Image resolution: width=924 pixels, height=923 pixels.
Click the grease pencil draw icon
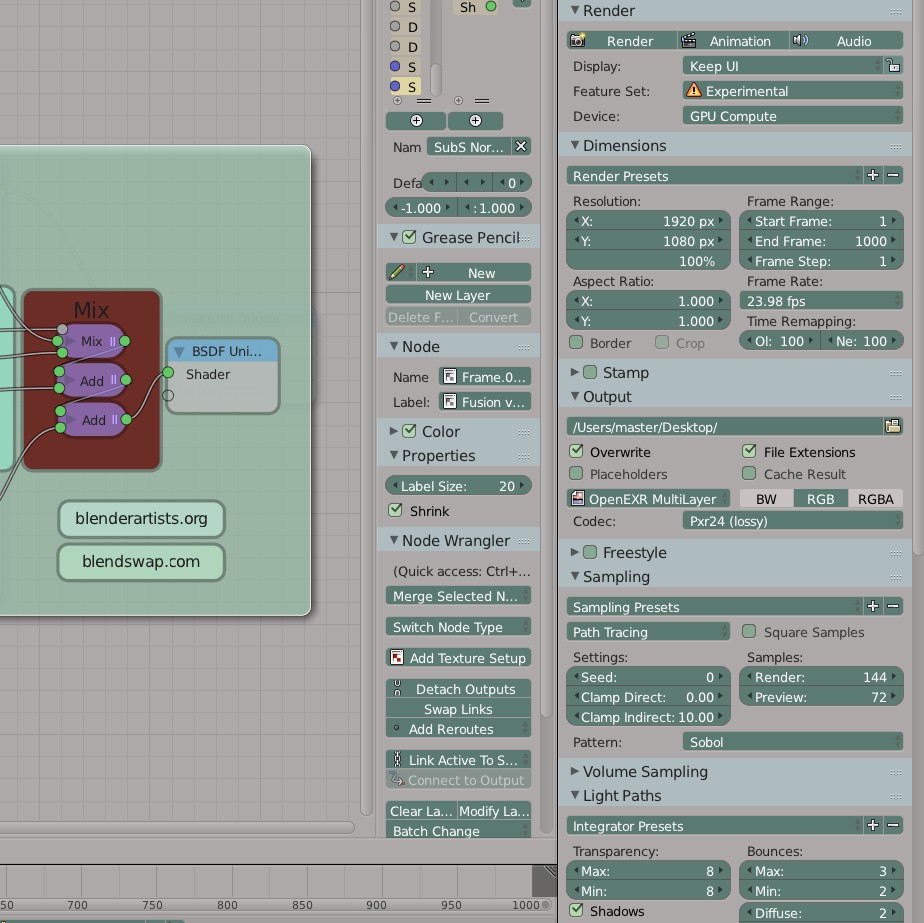pos(396,271)
